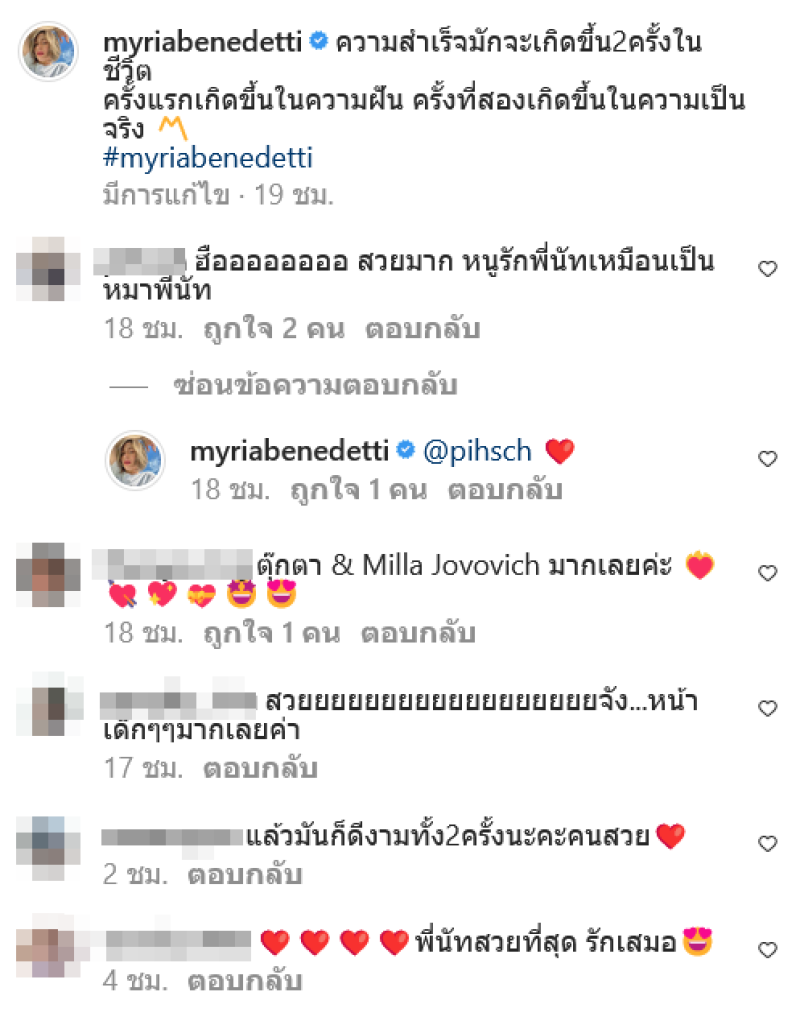This screenshot has height=1029, width=800.
Task: Click the verified badge beside caption username
Action: 318,42
